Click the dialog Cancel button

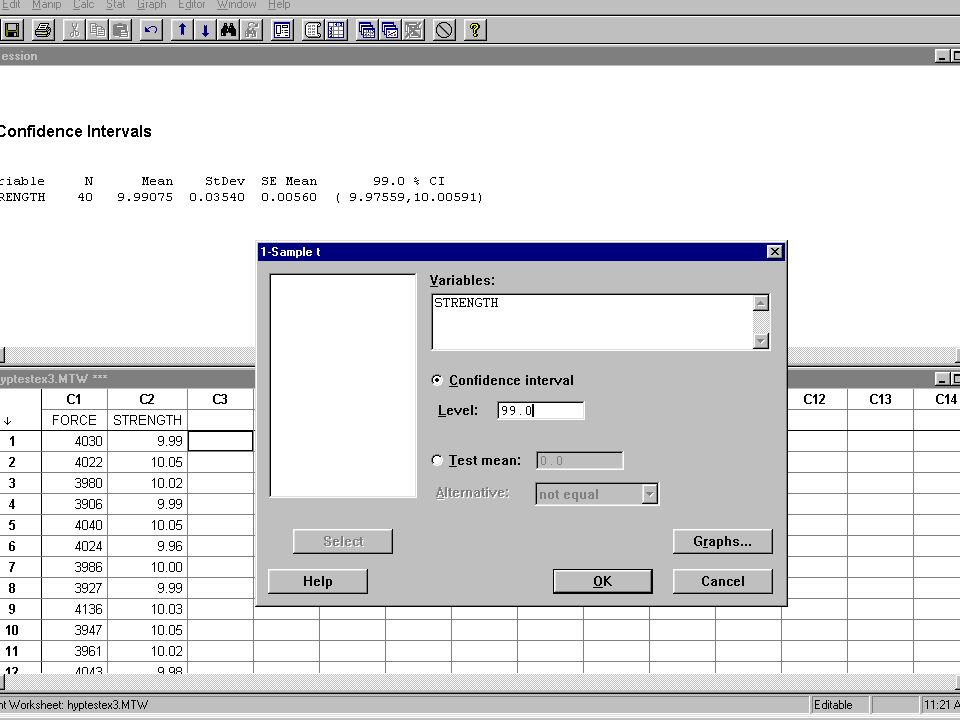pos(722,581)
